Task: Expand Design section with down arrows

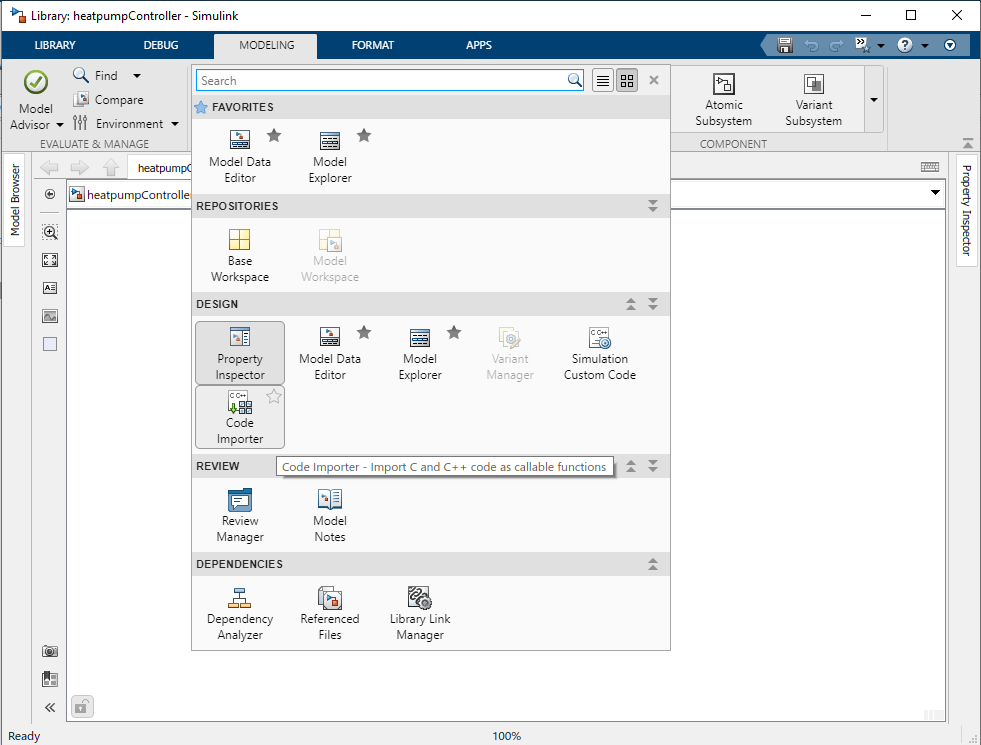Action: (653, 304)
